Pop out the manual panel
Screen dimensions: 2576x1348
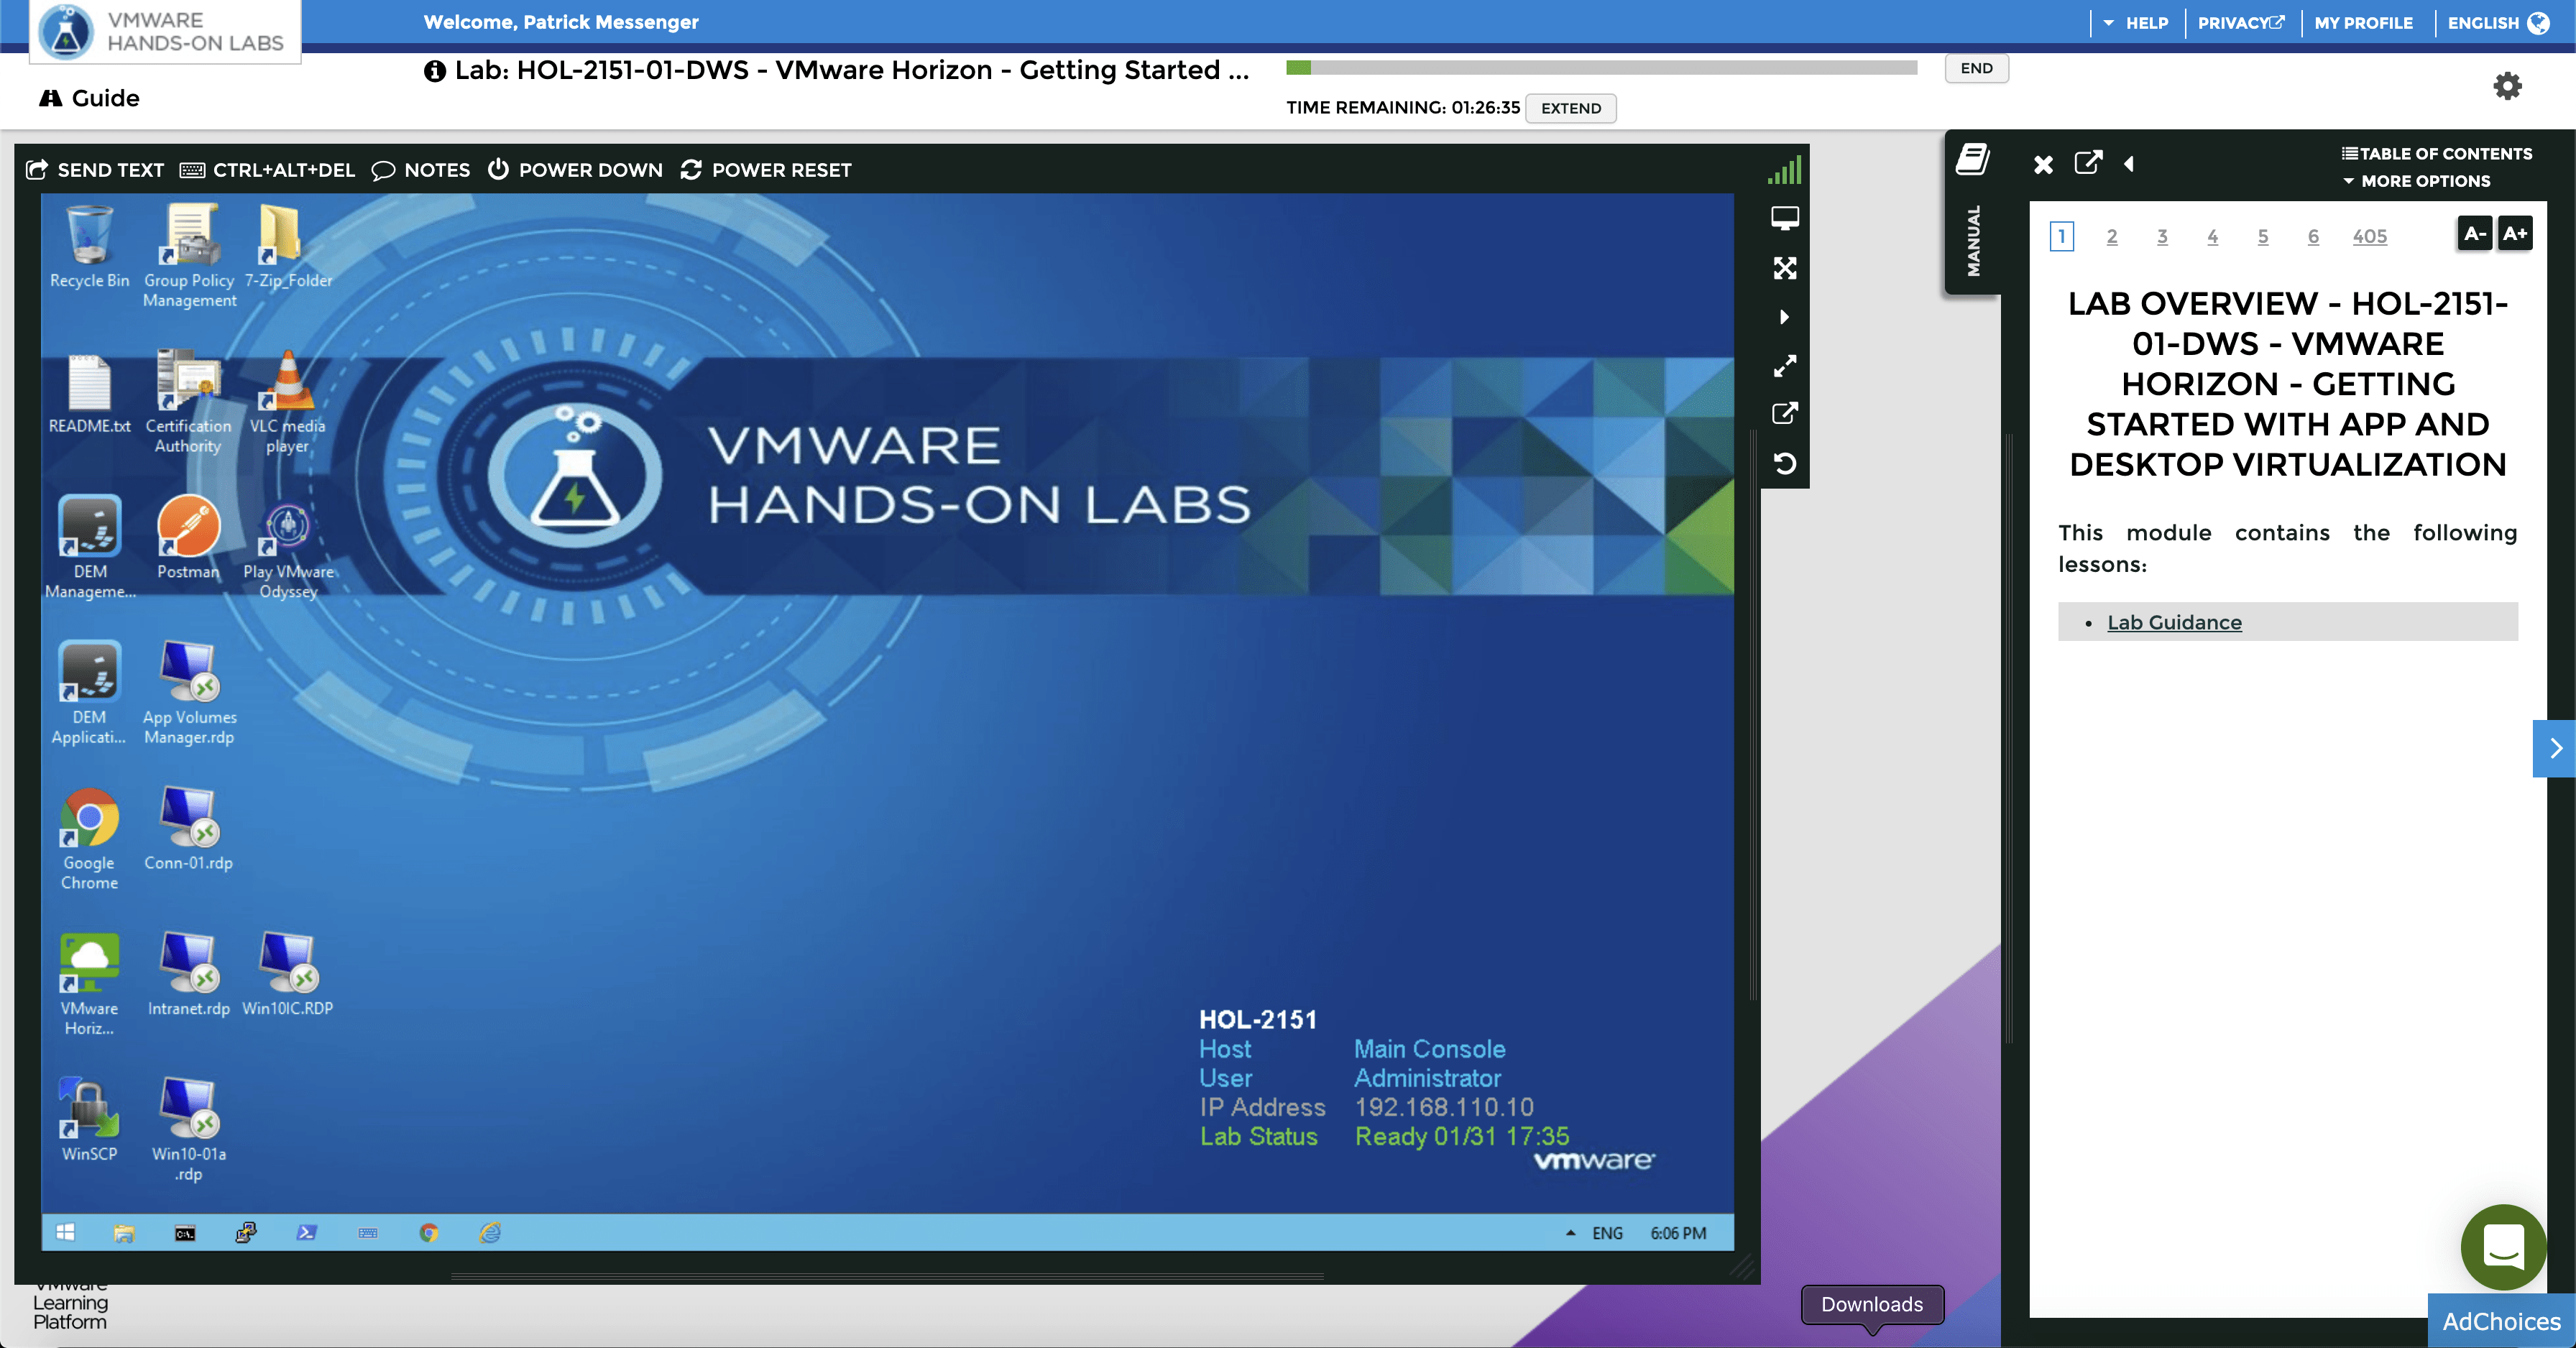(2088, 163)
